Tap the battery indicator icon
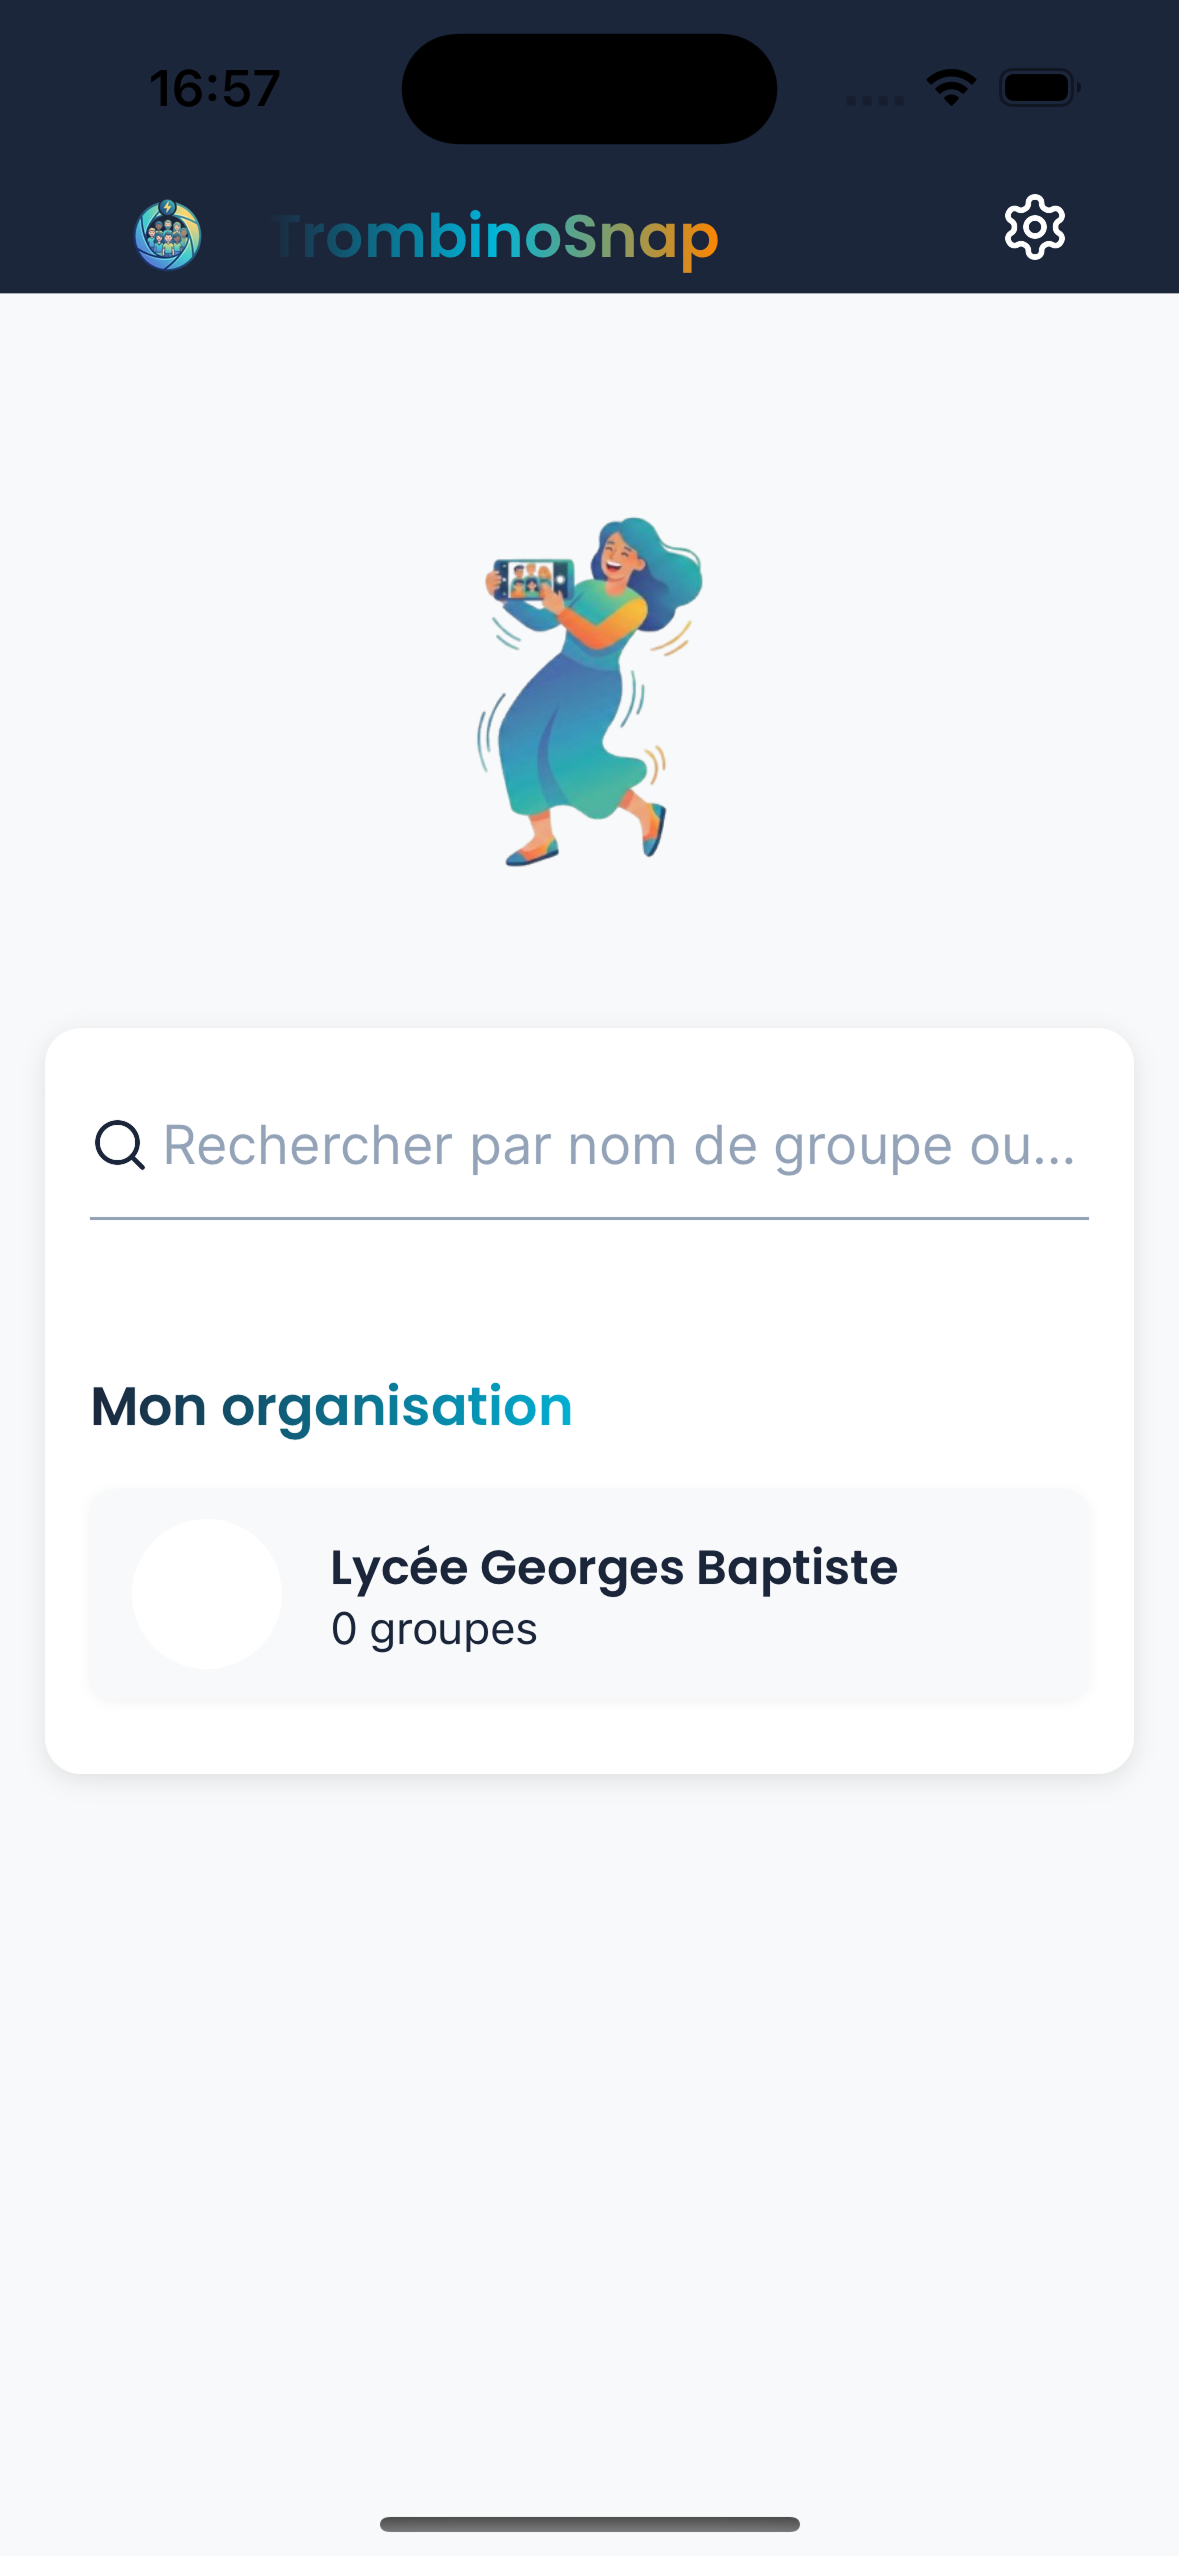The image size is (1179, 2556). click(1040, 88)
